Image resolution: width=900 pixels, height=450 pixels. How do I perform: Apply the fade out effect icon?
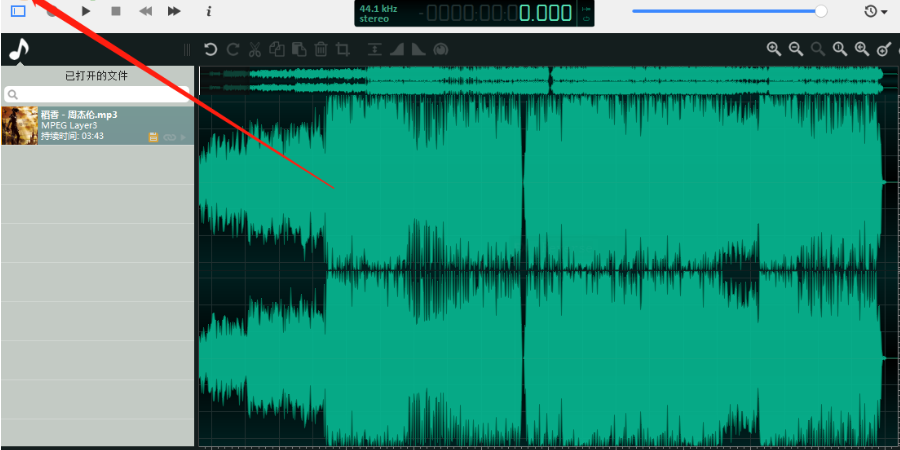pos(418,50)
